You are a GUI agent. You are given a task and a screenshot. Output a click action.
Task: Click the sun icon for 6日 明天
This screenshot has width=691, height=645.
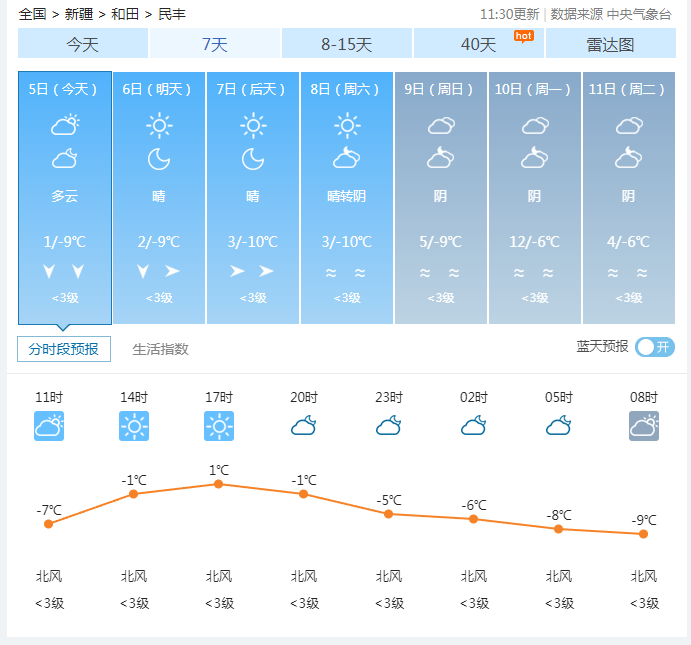(159, 126)
